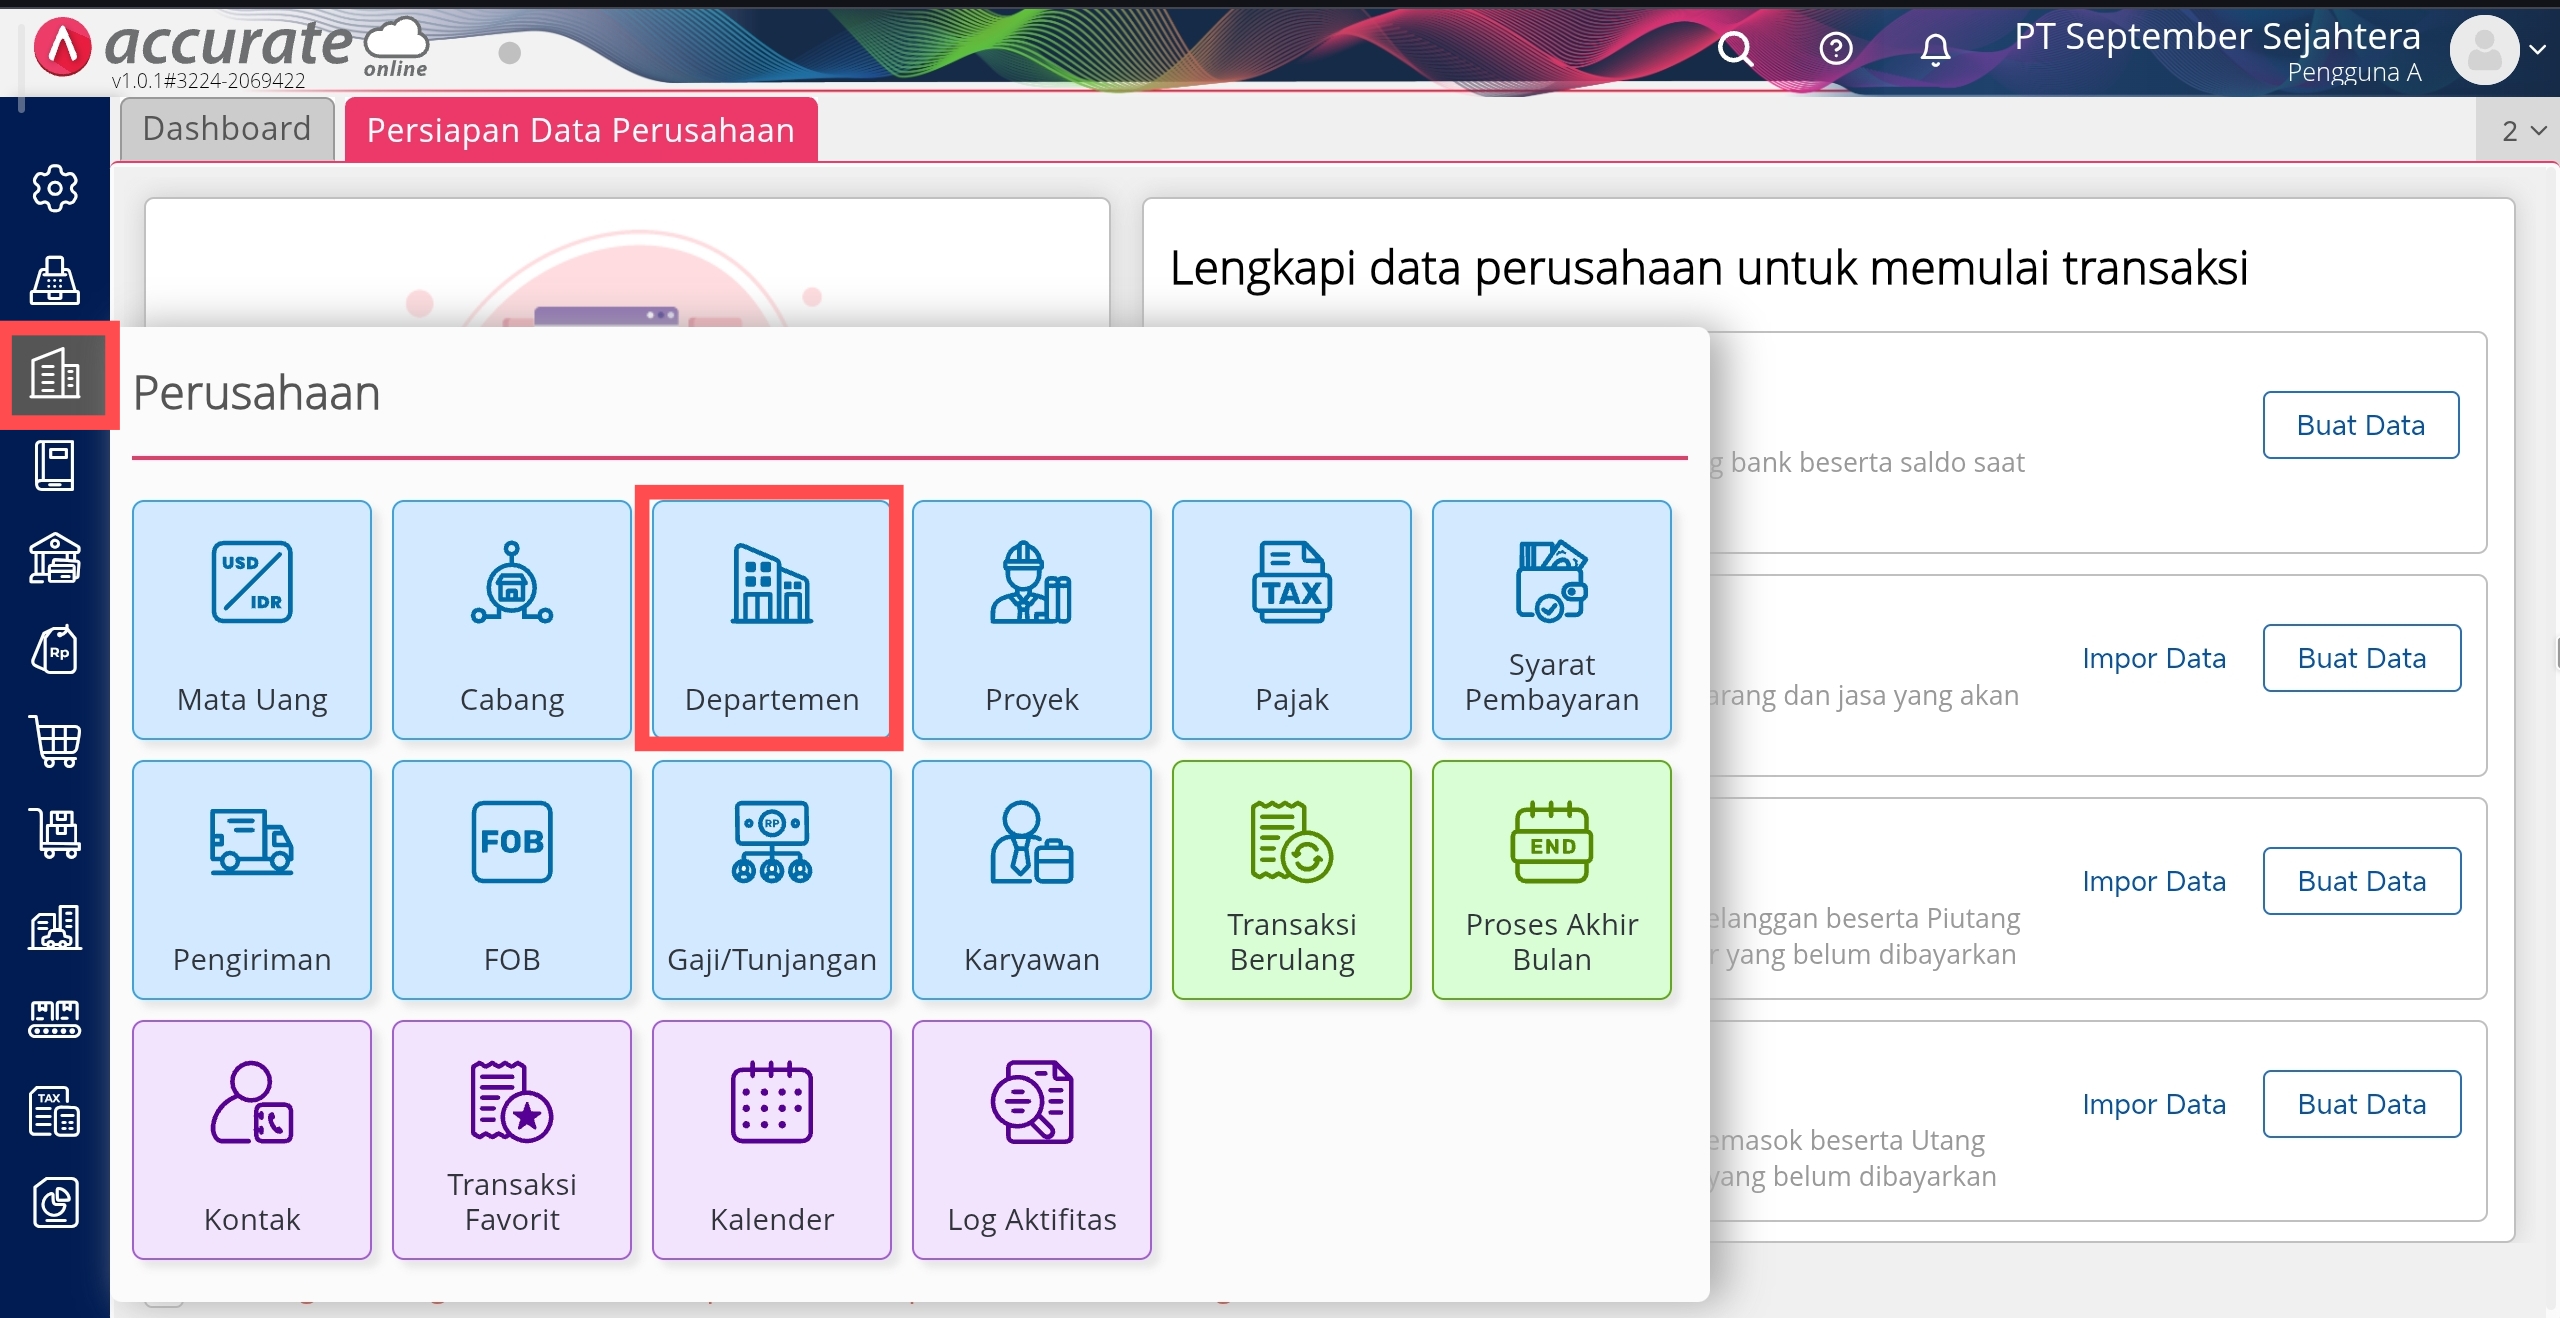Open Proses Akhir Bulan tile

pos(1551,879)
